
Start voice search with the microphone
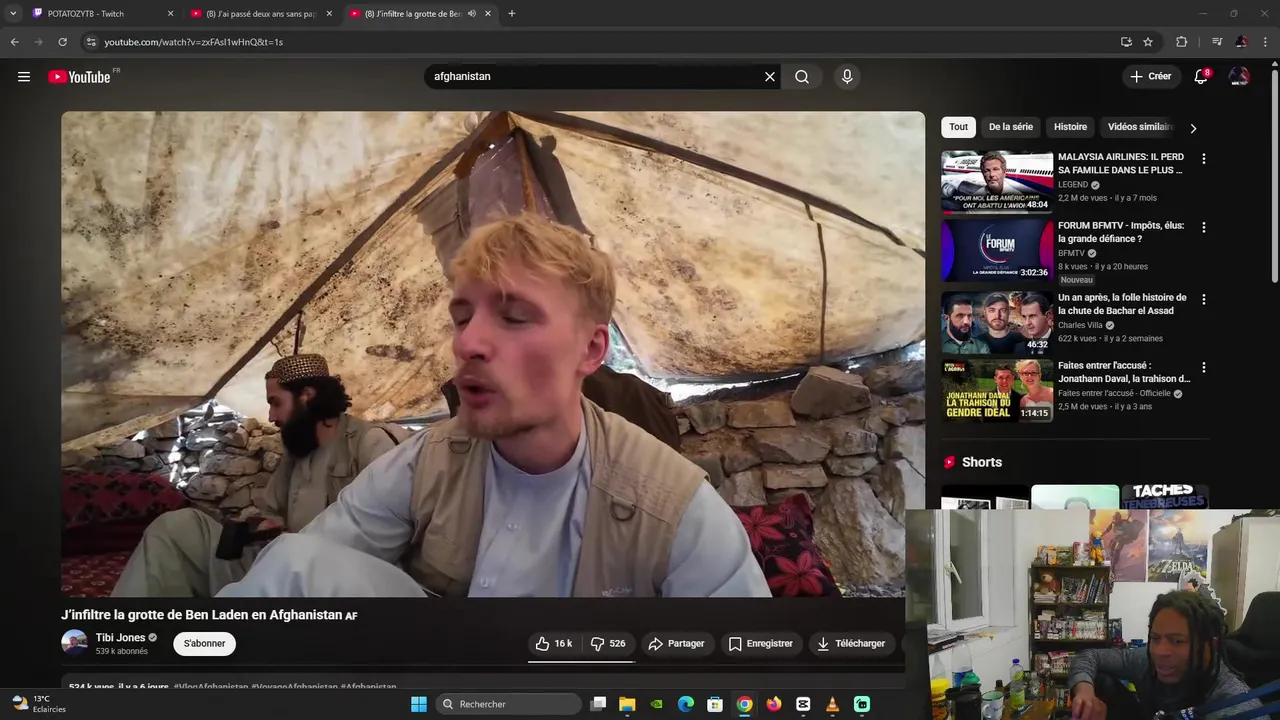click(x=847, y=77)
